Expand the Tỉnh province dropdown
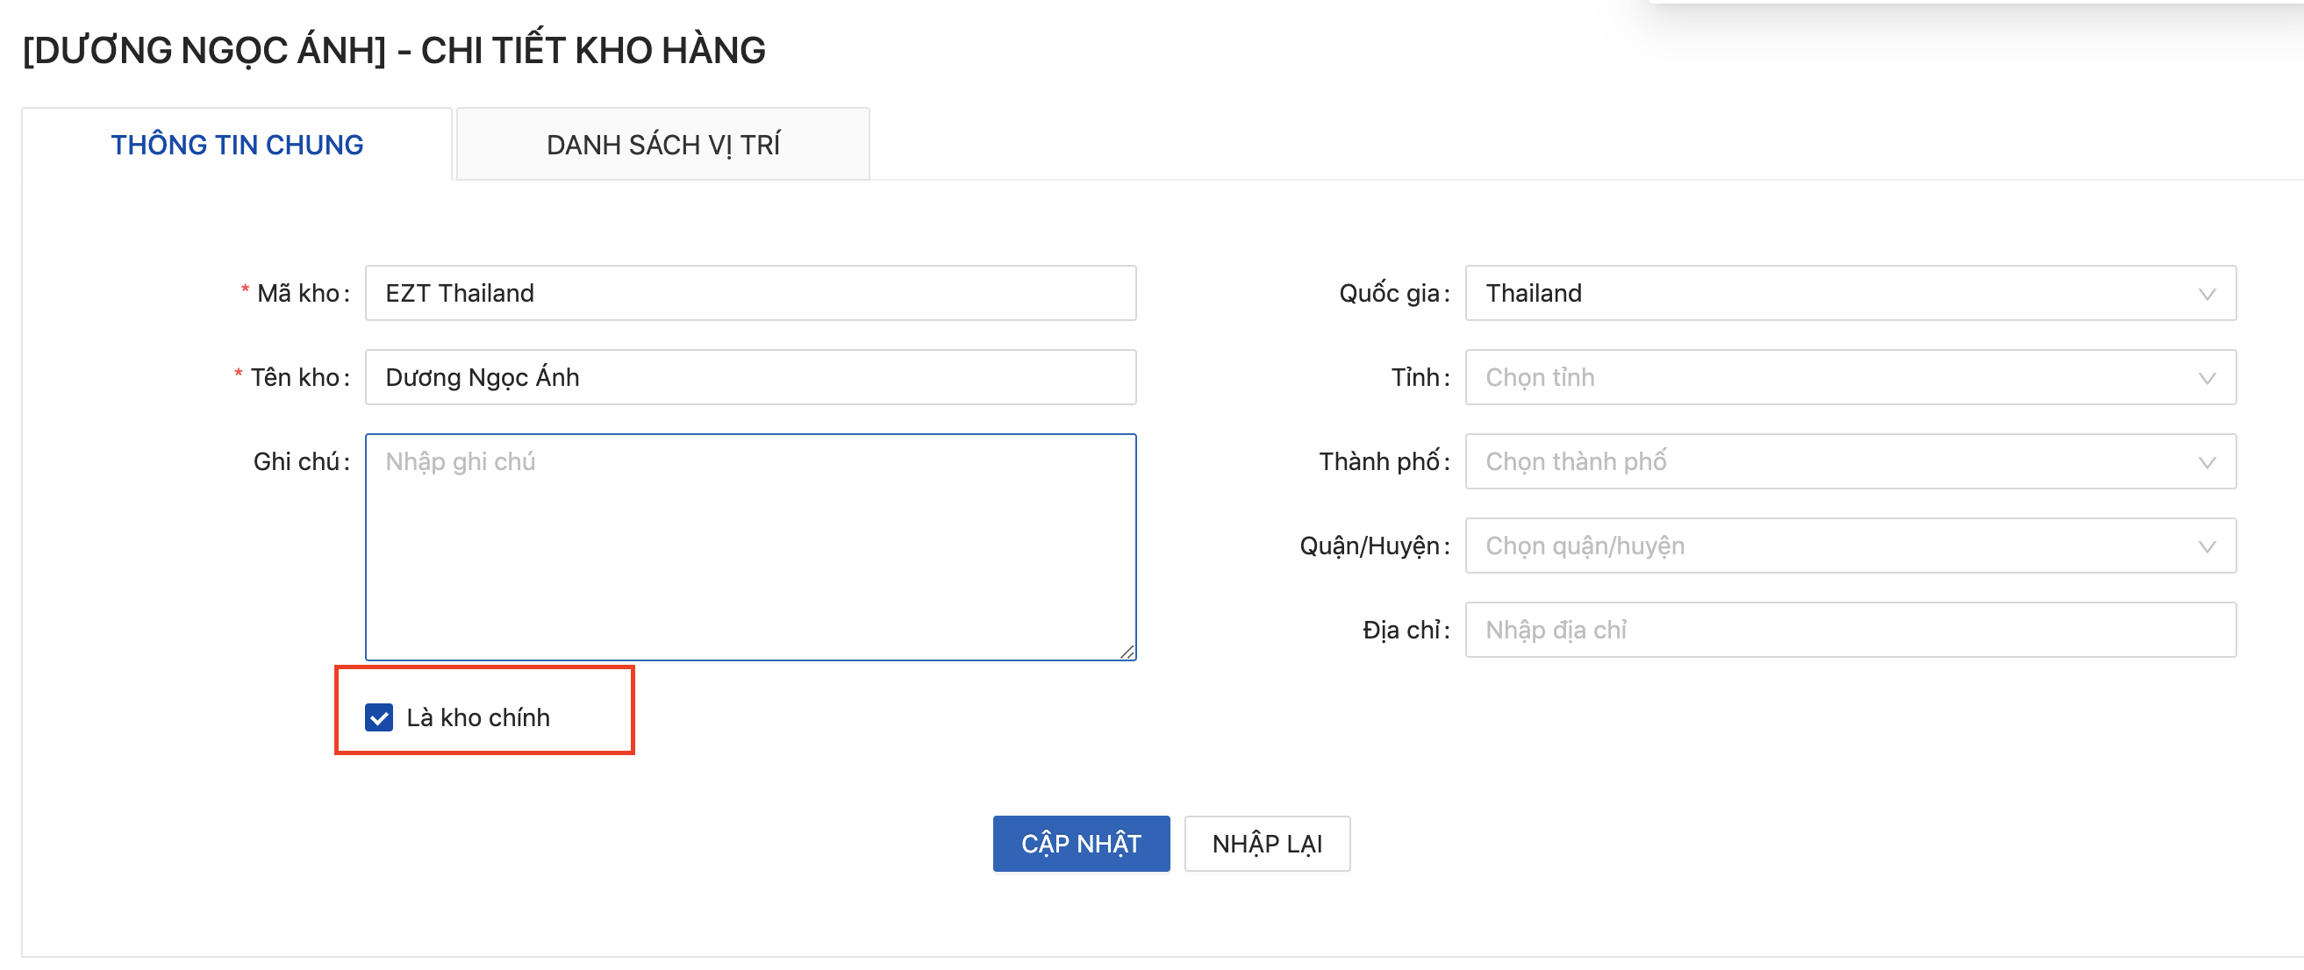2304x970 pixels. tap(1840, 377)
